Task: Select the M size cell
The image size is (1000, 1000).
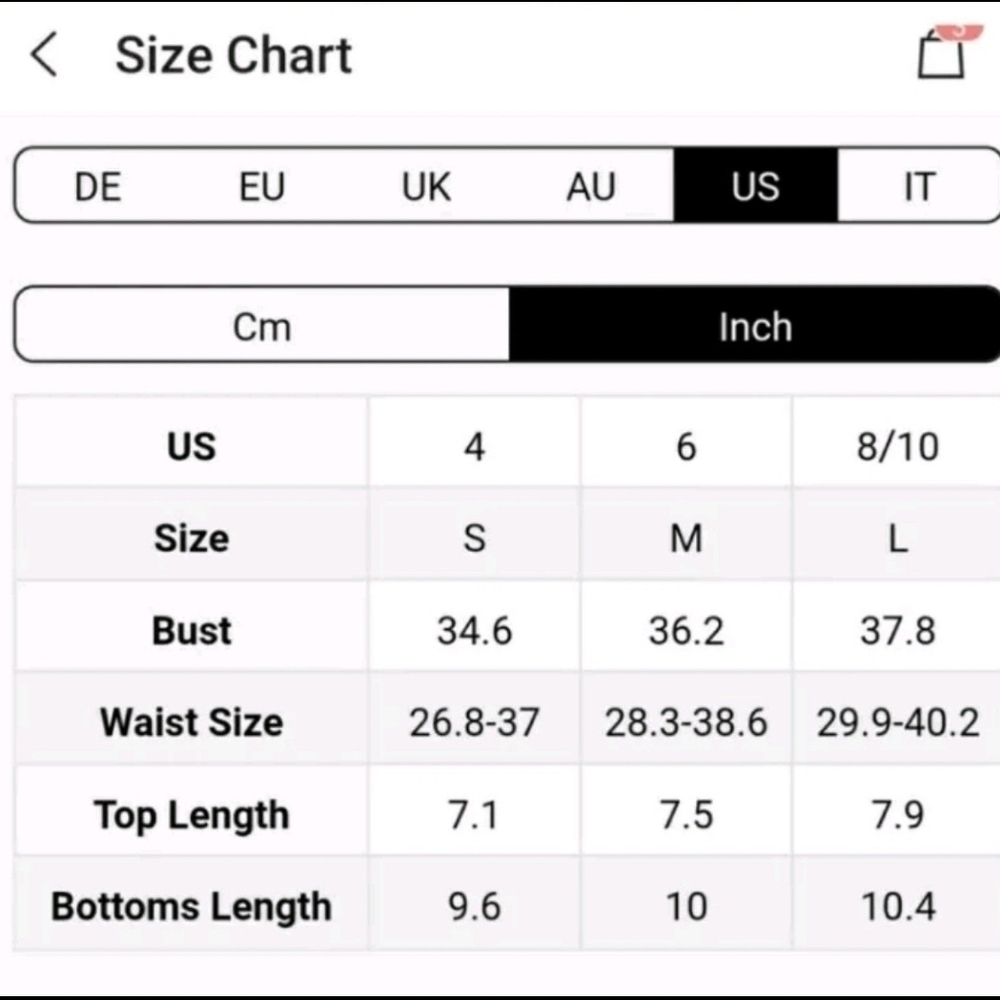Action: pyautogui.click(x=686, y=537)
